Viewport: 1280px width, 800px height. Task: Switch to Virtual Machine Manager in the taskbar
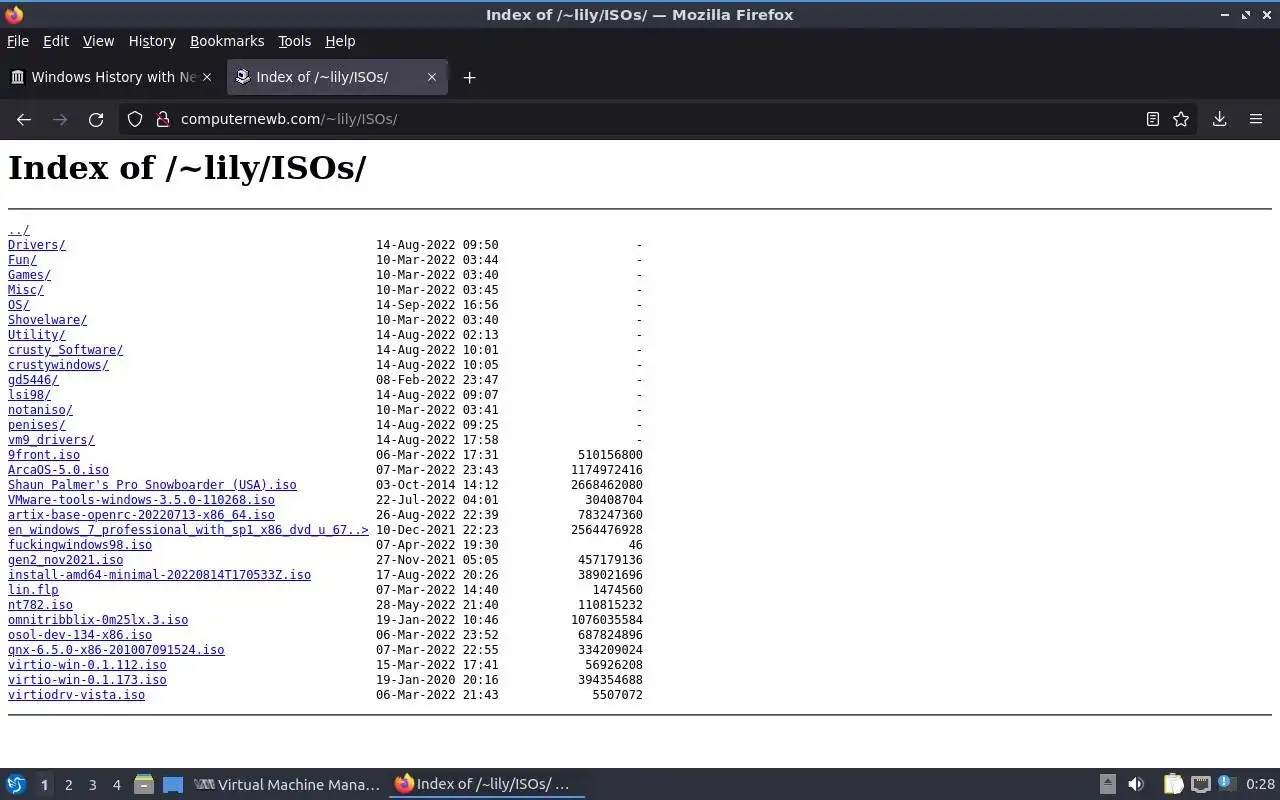point(286,785)
